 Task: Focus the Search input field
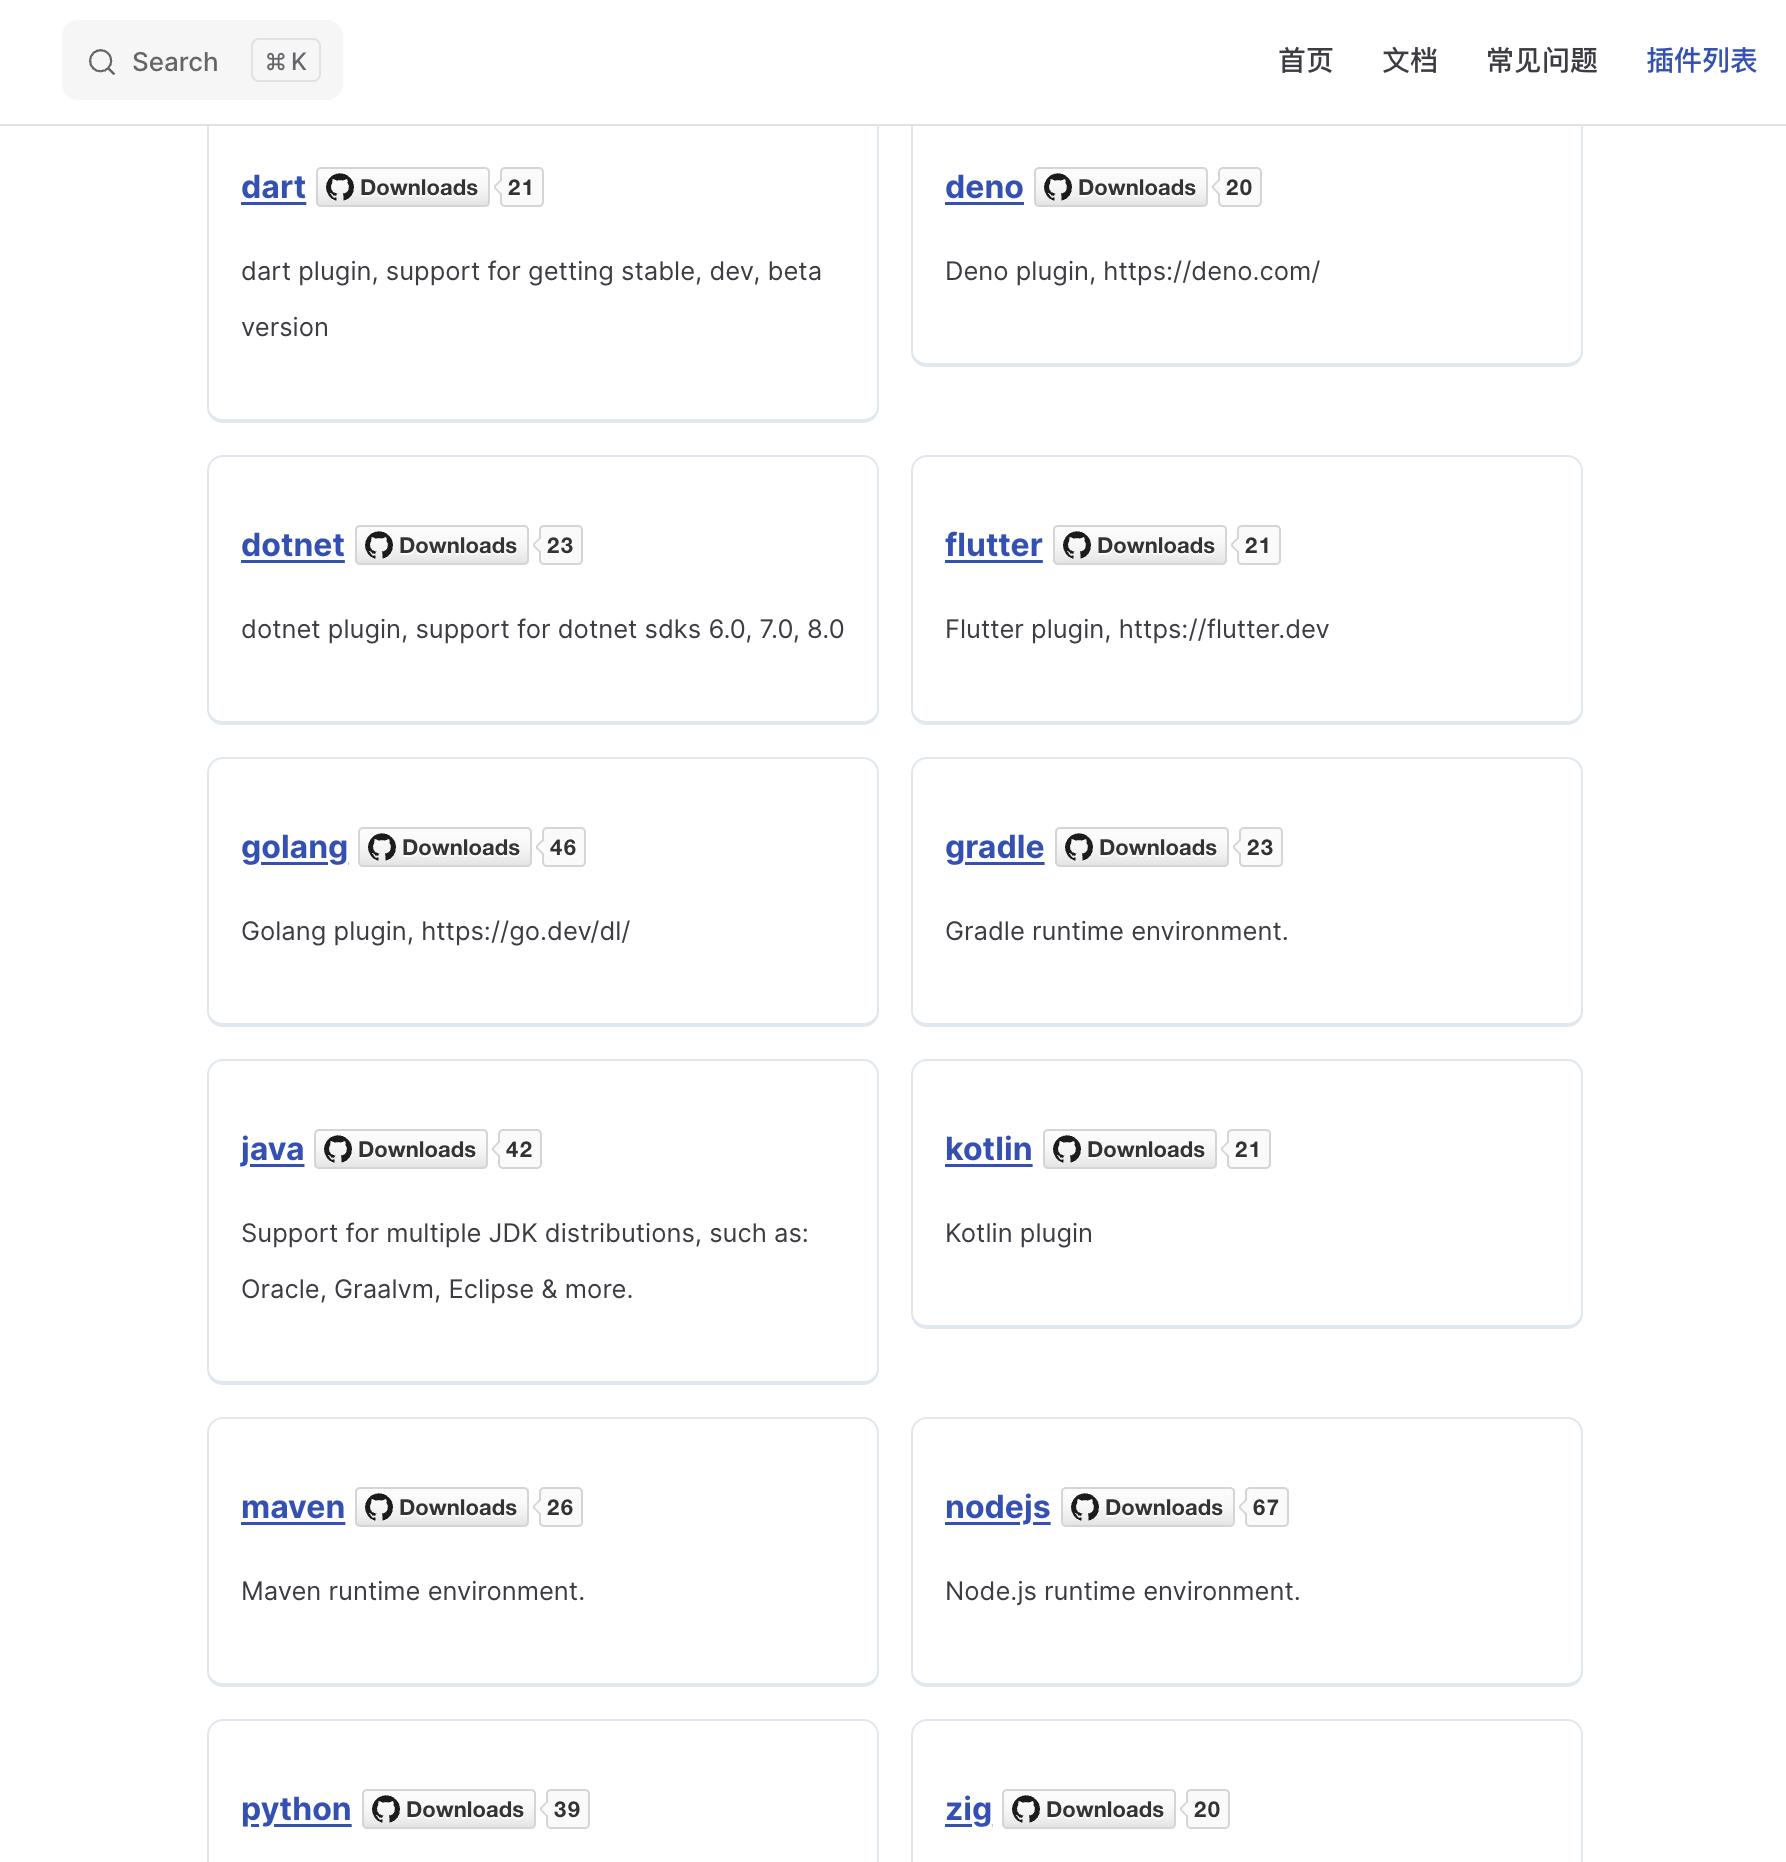[x=175, y=62]
